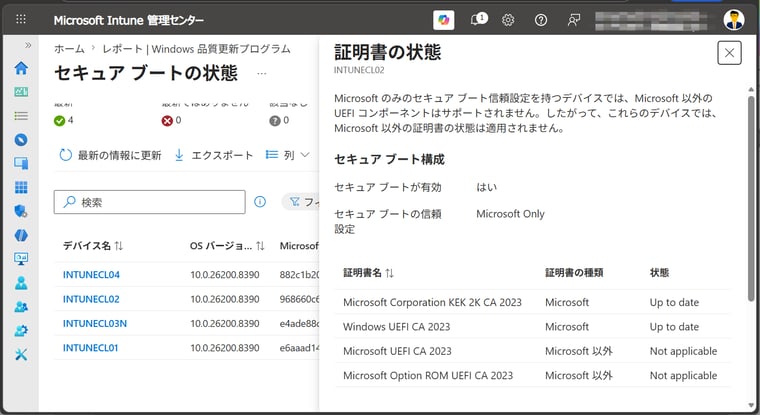The height and width of the screenshot is (415, 760).
Task: Open device INTUNECL03N
Action: click(95, 323)
